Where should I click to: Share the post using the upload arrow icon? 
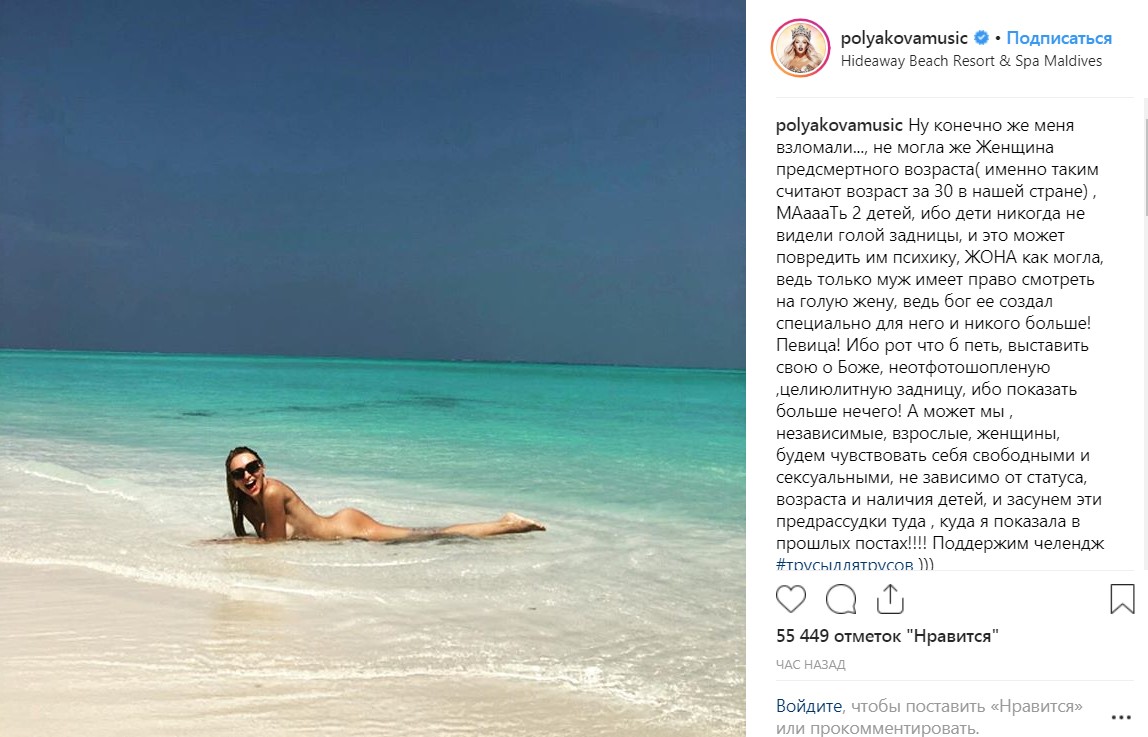coord(890,599)
